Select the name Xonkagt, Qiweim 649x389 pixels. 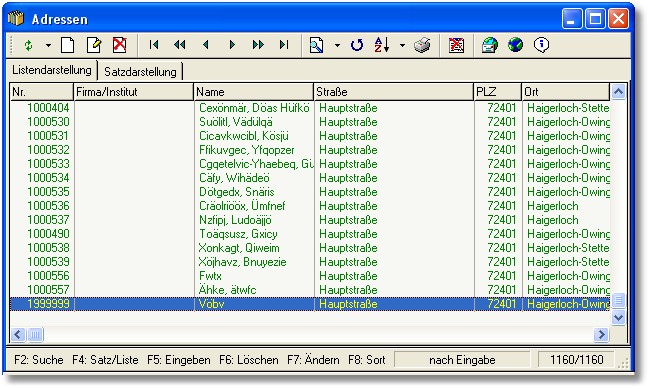pyautogui.click(x=239, y=248)
